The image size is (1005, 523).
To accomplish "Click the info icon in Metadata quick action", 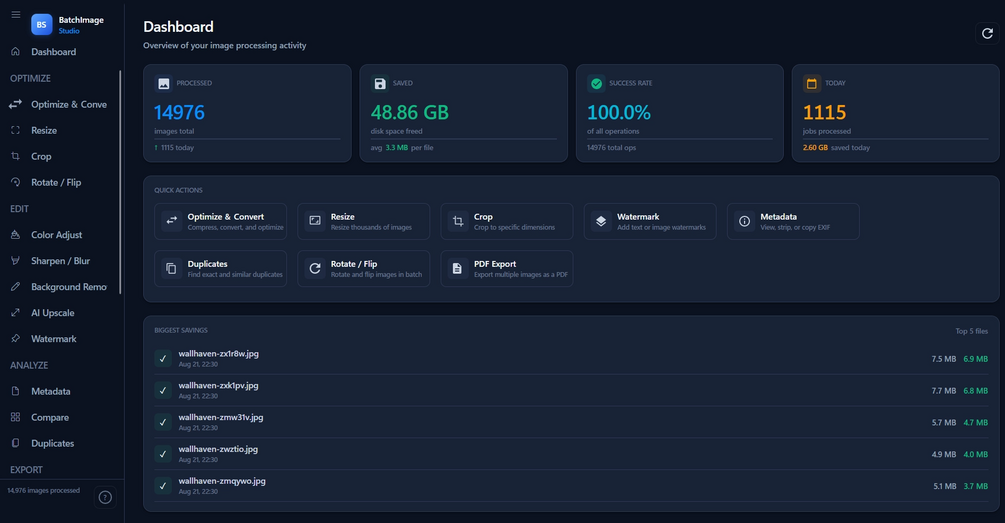I will 744,221.
